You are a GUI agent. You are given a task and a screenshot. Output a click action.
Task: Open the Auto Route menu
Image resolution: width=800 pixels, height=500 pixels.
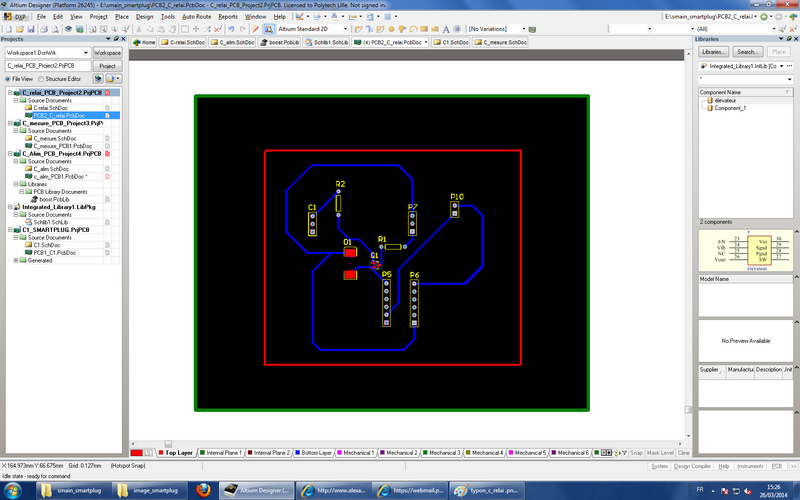pos(196,17)
